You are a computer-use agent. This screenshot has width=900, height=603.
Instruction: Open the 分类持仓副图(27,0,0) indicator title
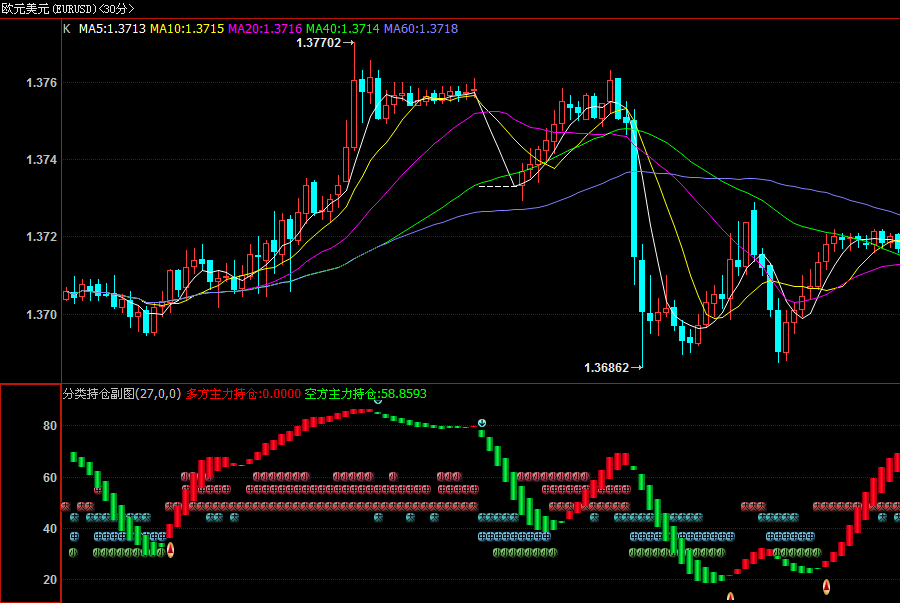click(x=122, y=394)
